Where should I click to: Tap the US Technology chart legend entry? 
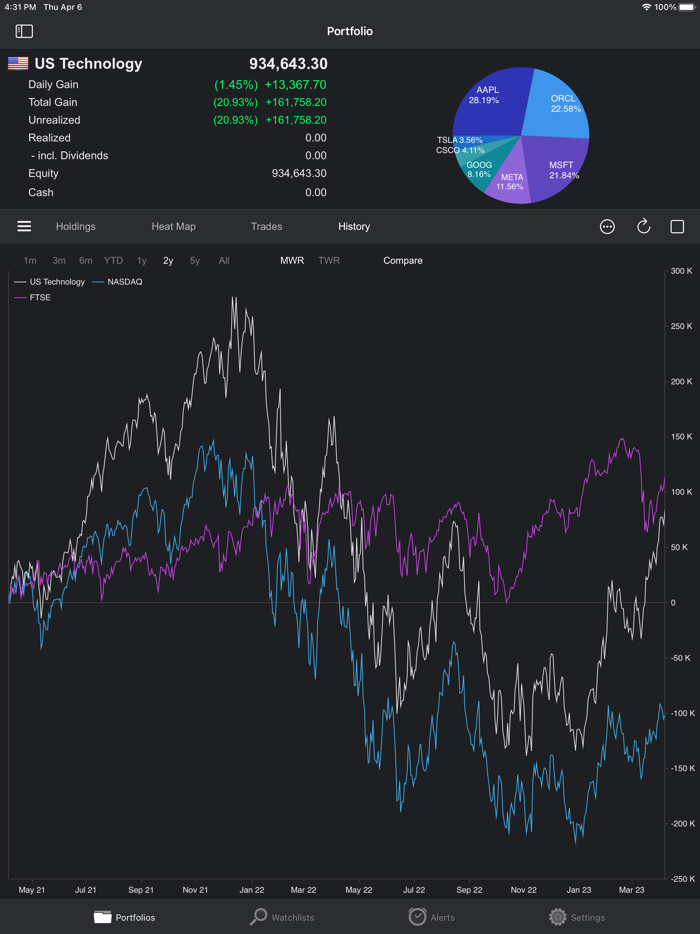tap(49, 282)
